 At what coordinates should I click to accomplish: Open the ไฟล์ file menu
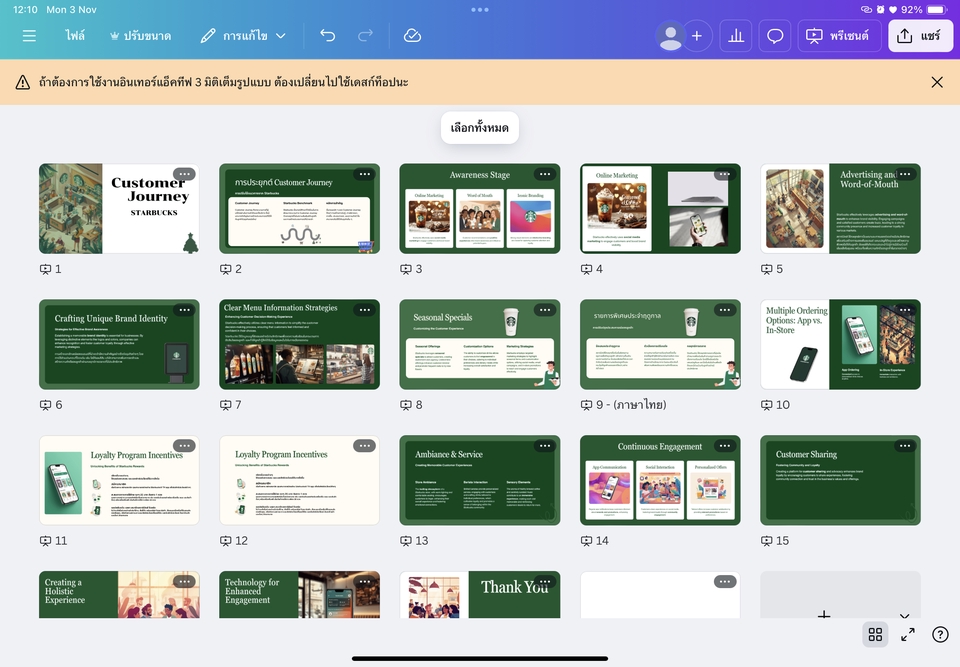(75, 36)
